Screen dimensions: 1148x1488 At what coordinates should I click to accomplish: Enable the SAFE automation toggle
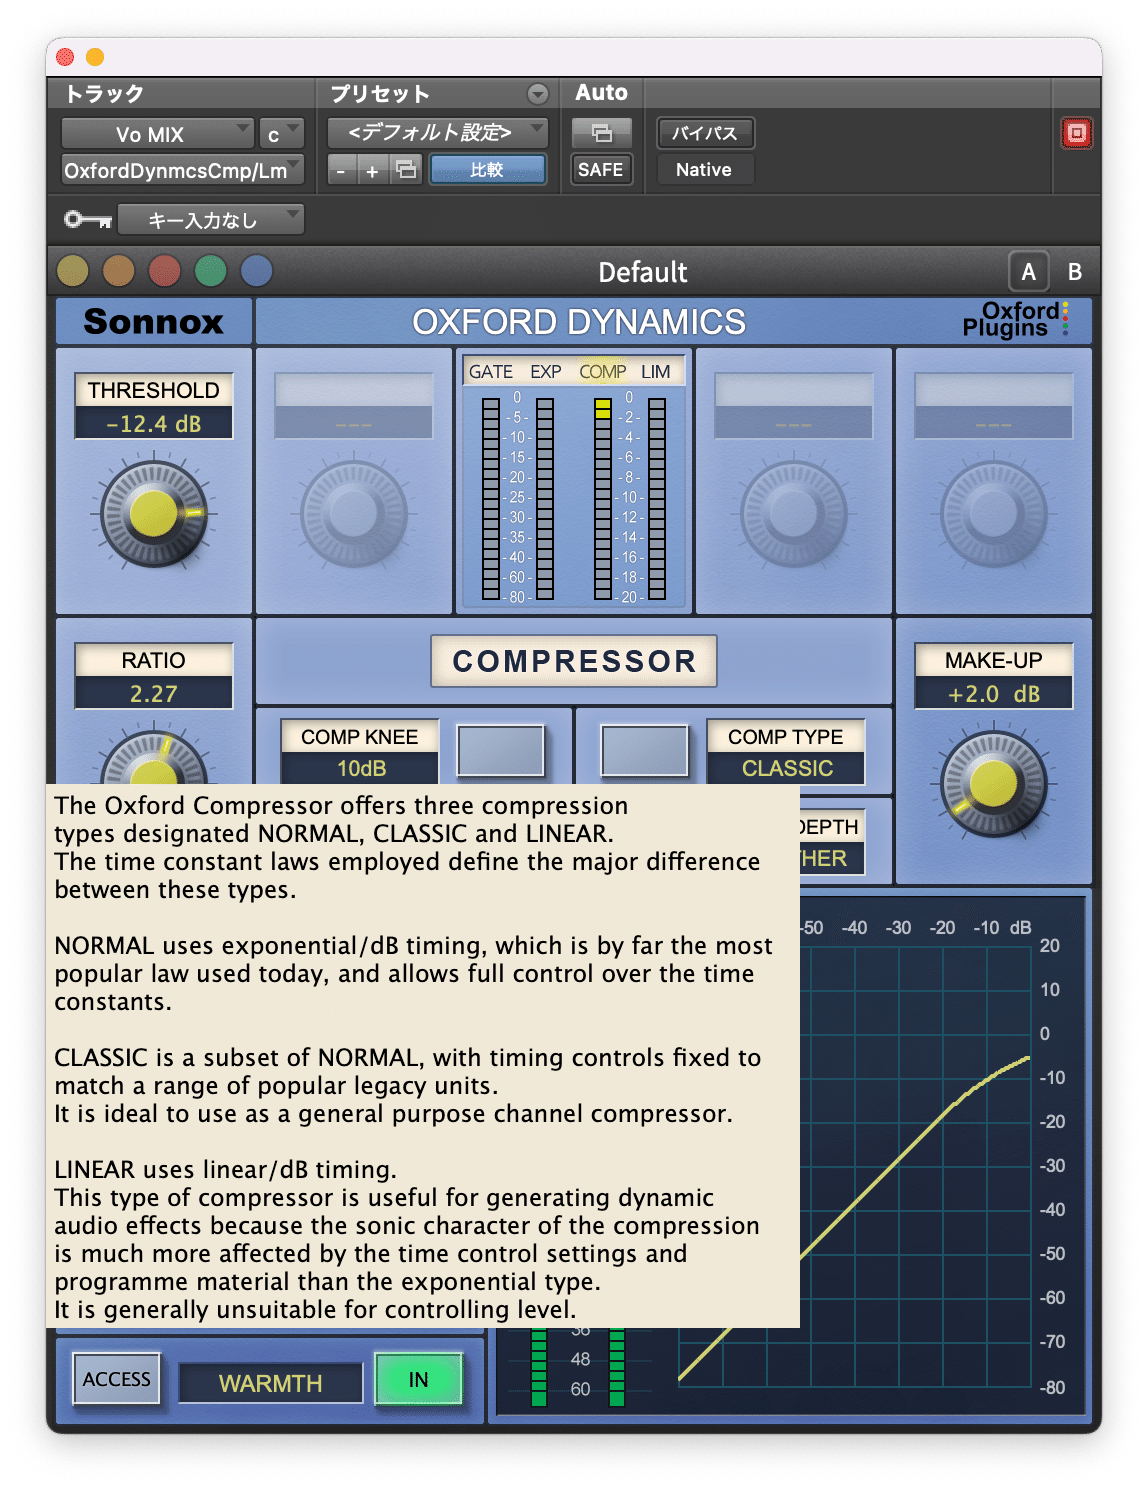click(600, 169)
